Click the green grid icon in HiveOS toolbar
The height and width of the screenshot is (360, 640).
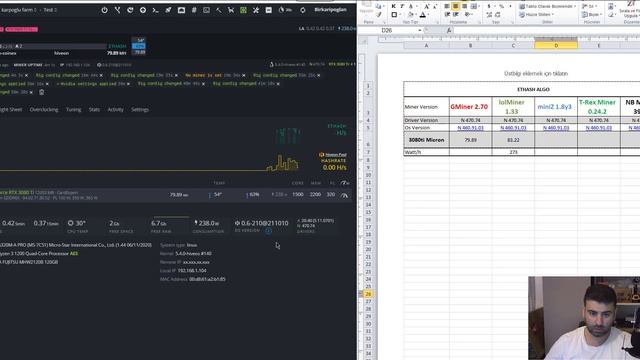click(243, 10)
